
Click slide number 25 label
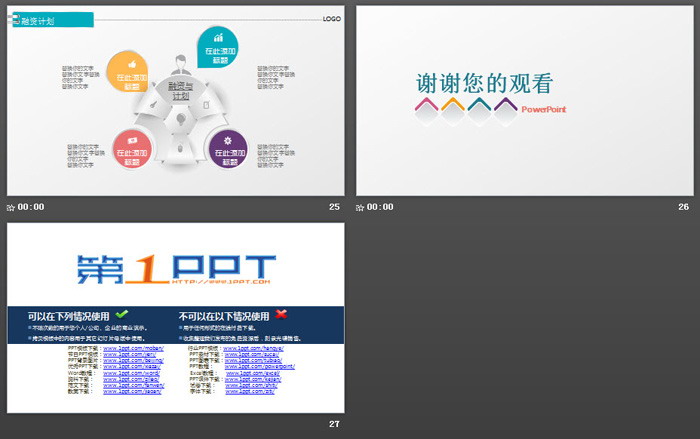[x=334, y=207]
